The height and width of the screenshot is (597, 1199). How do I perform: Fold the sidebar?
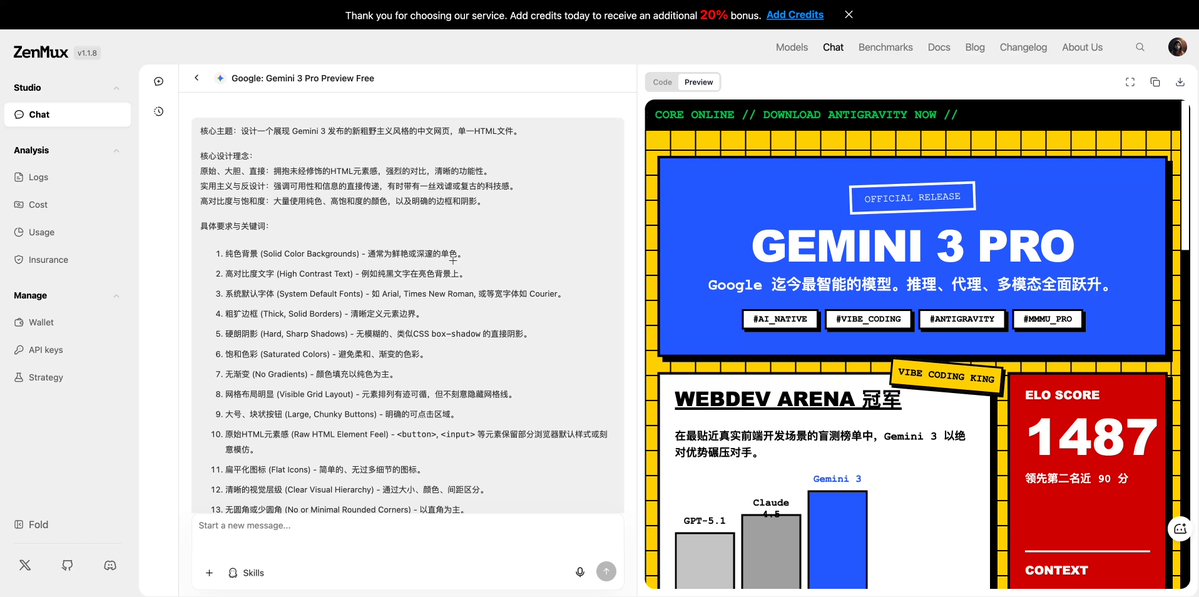coord(32,524)
